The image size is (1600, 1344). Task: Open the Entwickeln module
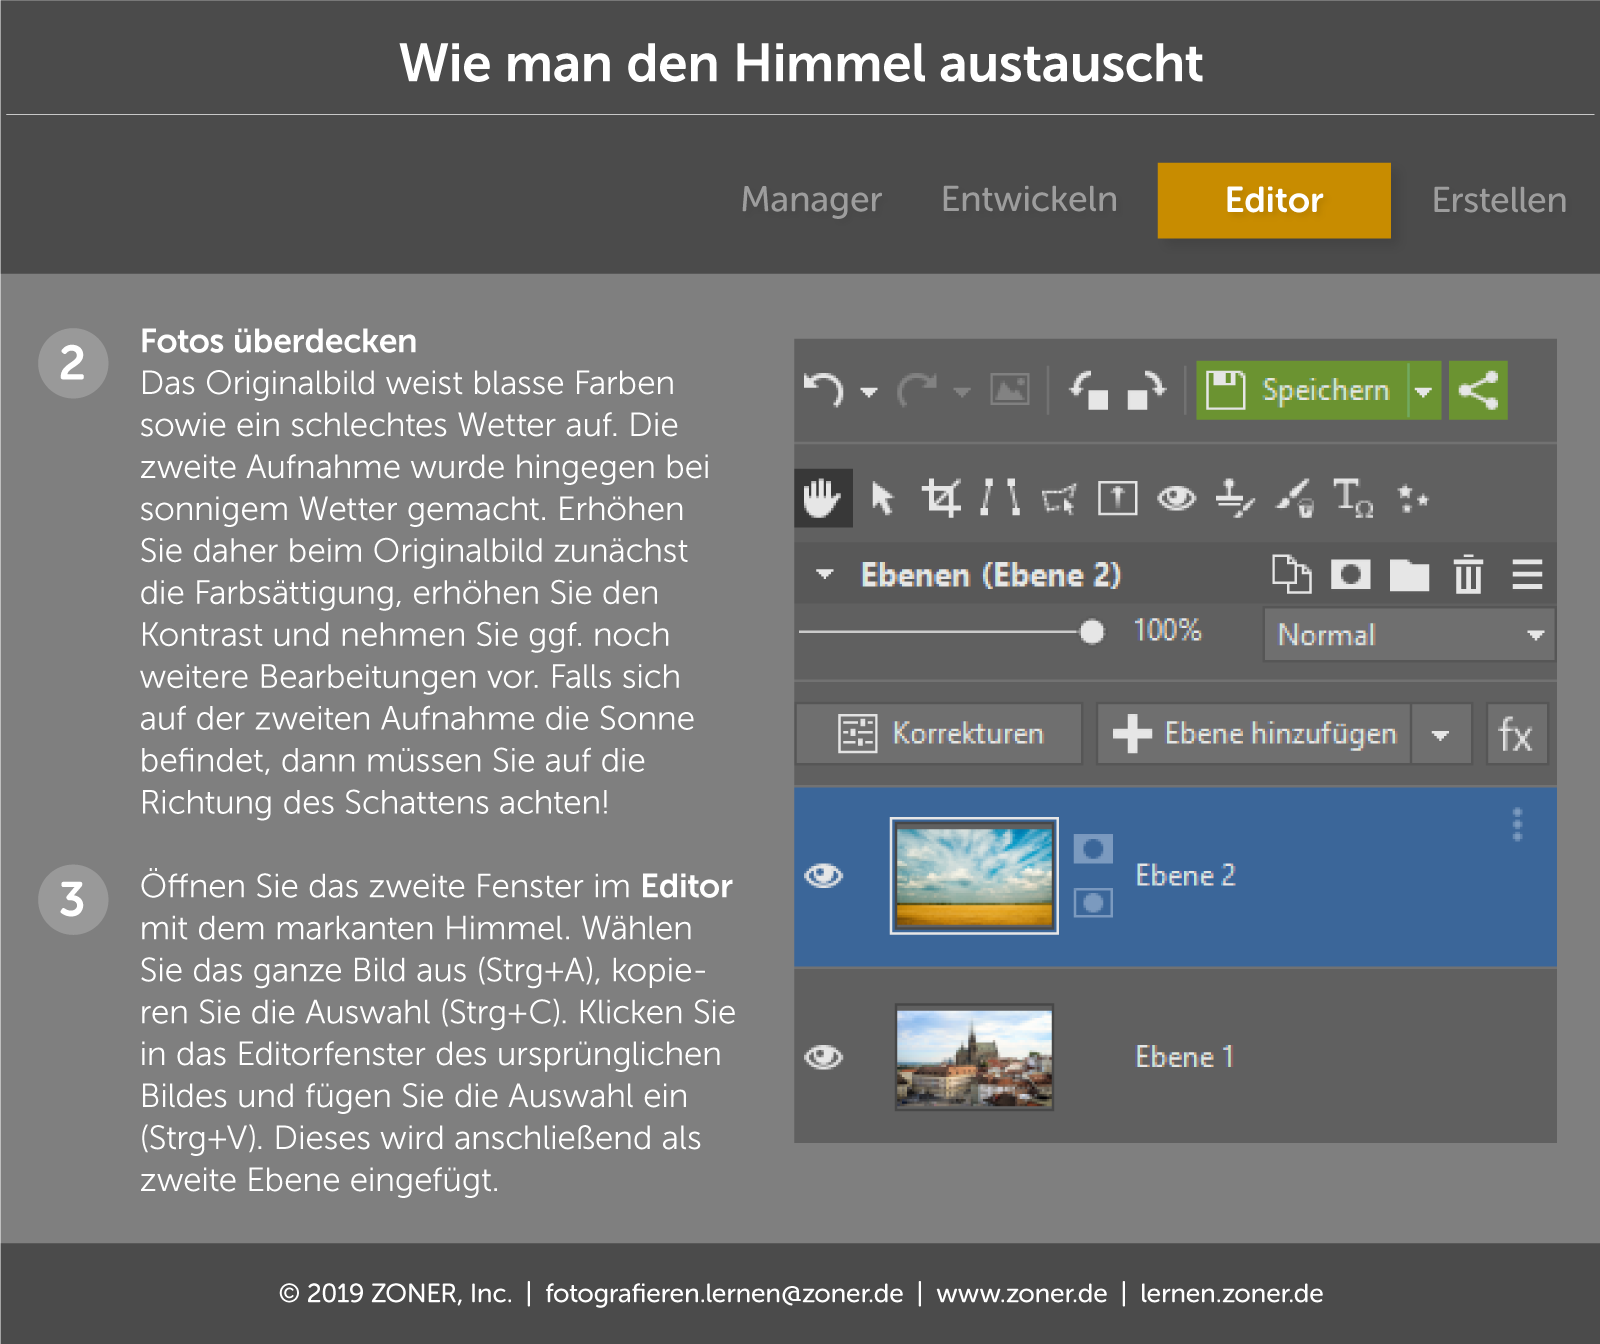click(x=1028, y=200)
